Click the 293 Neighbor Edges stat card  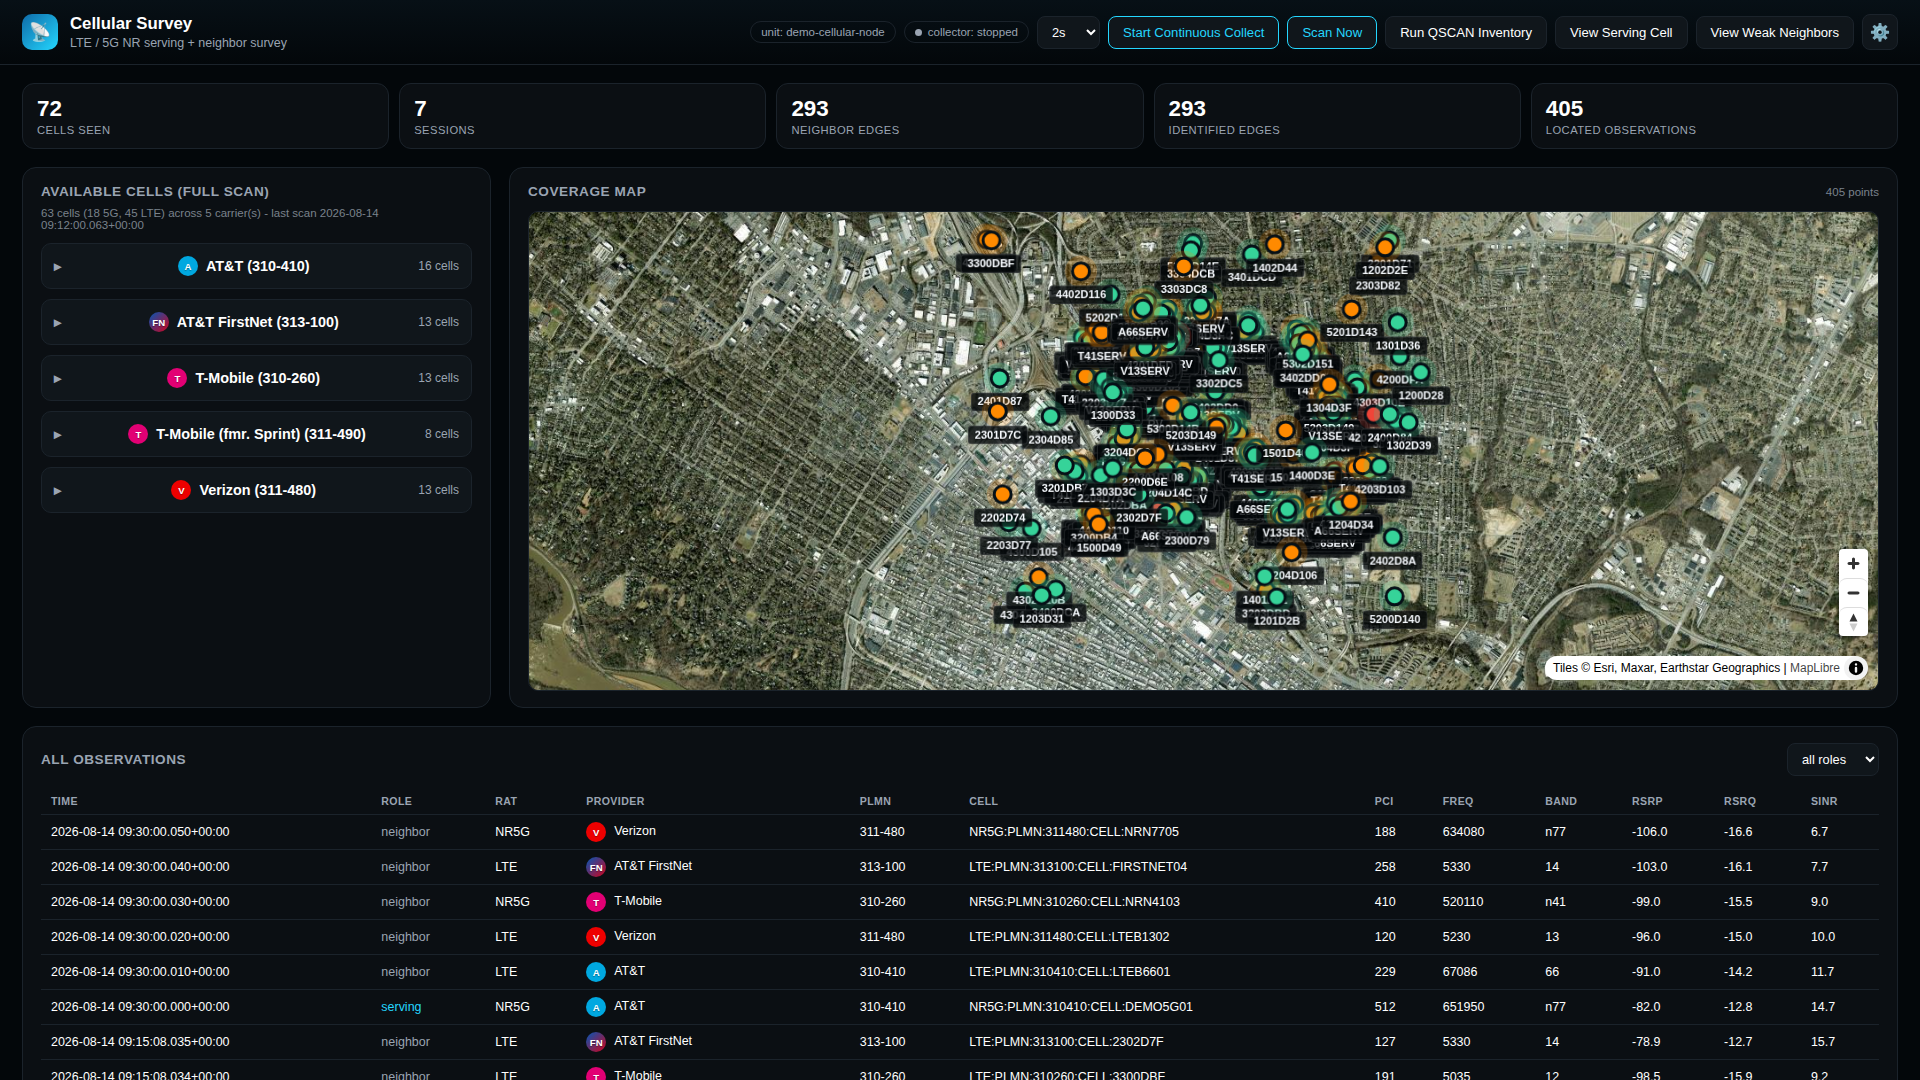[x=959, y=116]
